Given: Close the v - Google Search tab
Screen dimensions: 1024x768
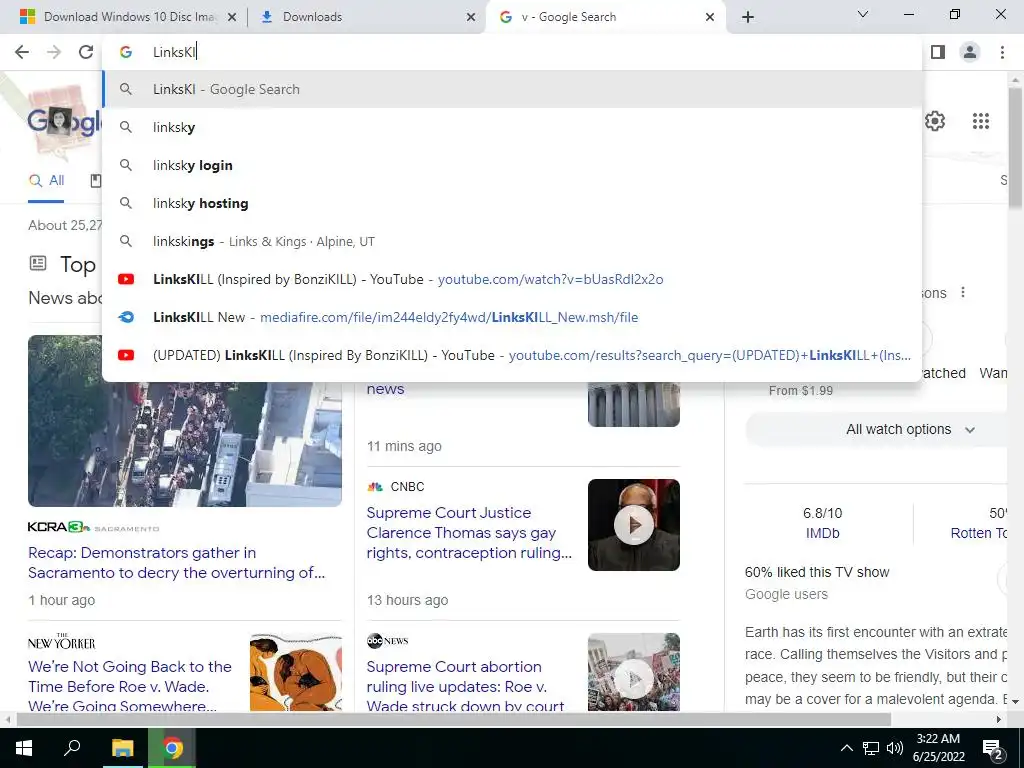Looking at the screenshot, I should (x=710, y=17).
